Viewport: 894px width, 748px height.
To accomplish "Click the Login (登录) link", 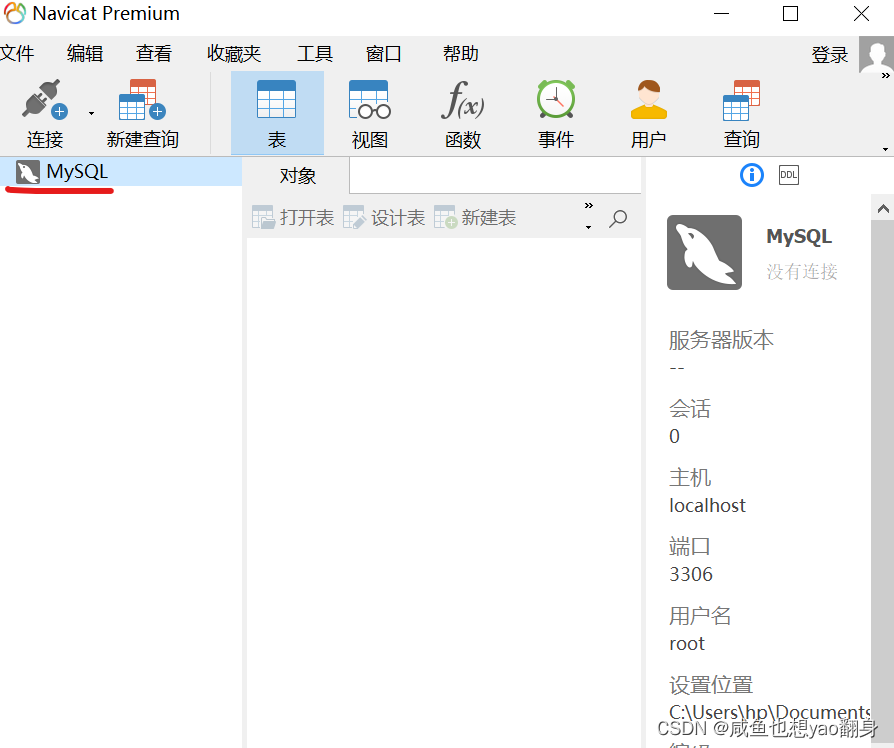I will click(830, 55).
